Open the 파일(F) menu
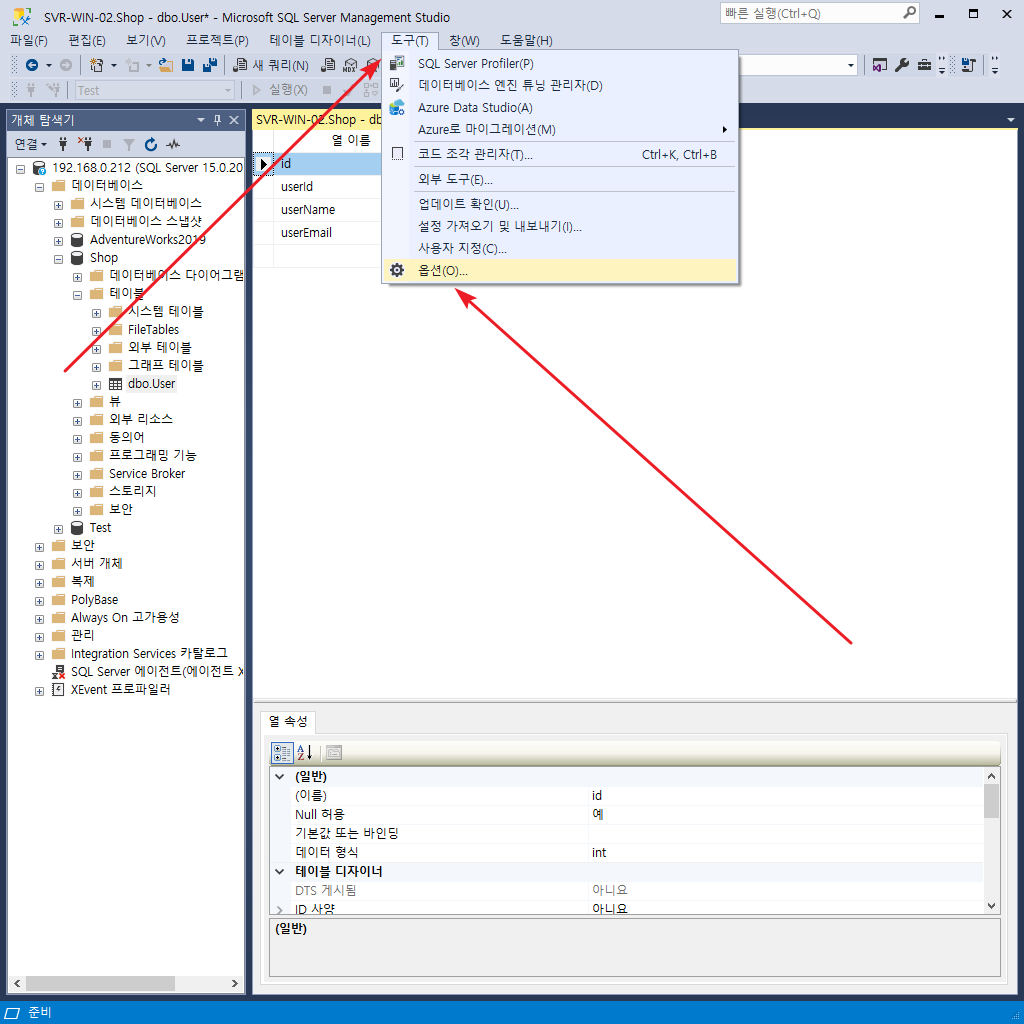This screenshot has height=1024, width=1024. [29, 40]
